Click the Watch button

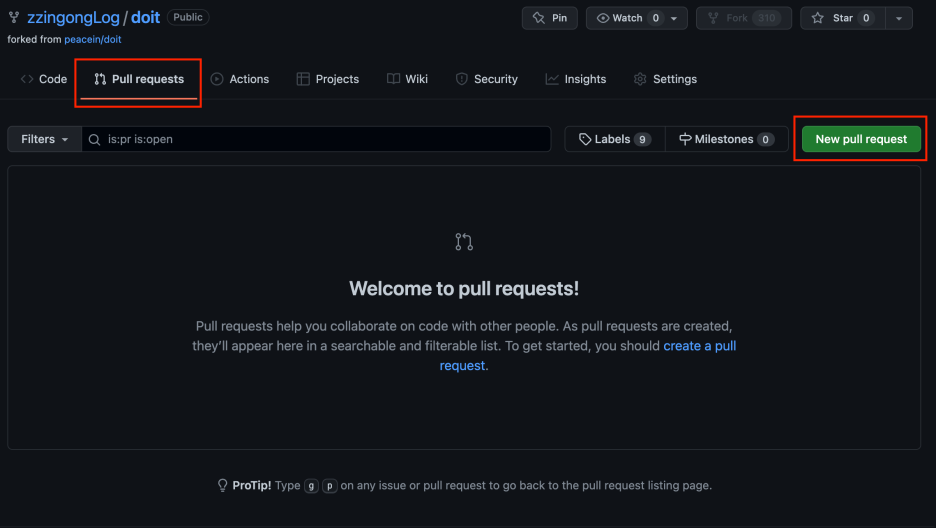[628, 18]
